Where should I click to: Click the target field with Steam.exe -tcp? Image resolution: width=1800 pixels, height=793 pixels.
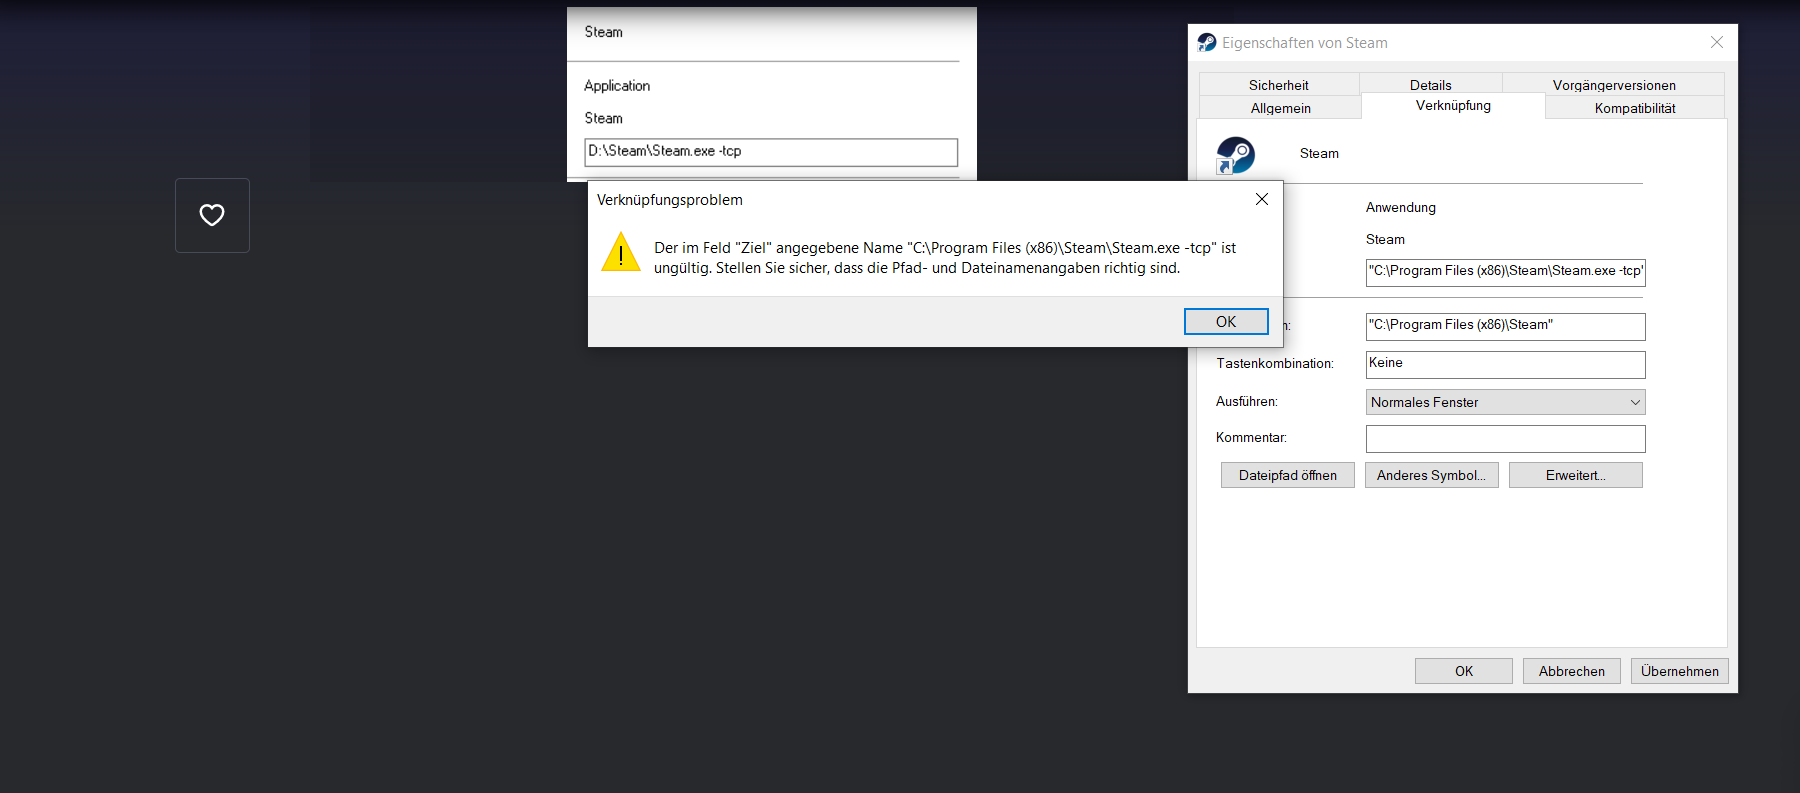(1505, 272)
